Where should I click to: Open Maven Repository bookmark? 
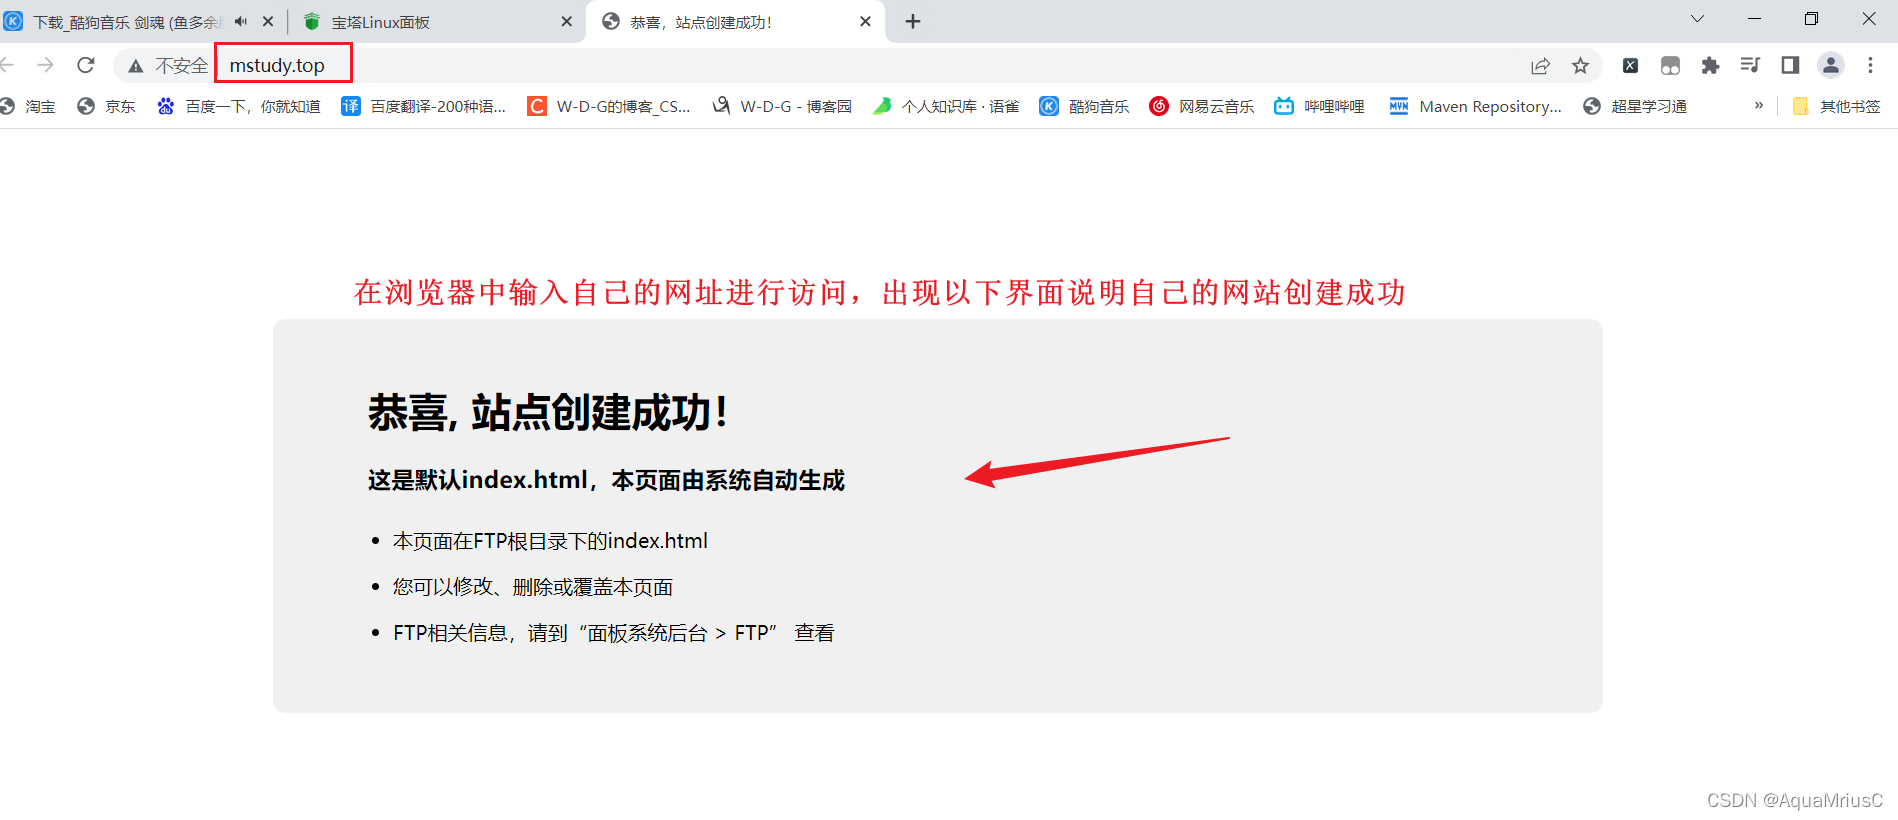[x=1475, y=106]
